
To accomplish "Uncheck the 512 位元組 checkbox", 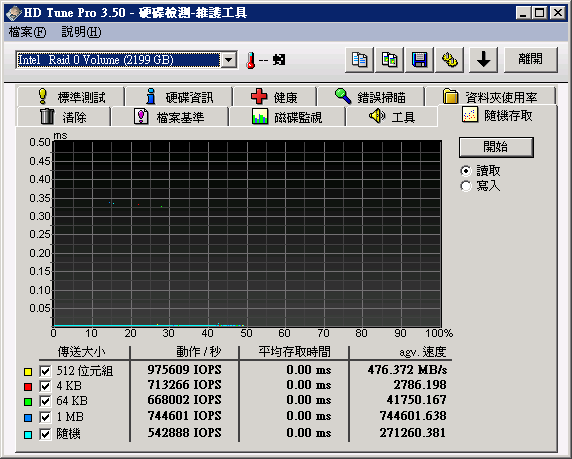I will click(x=45, y=371).
